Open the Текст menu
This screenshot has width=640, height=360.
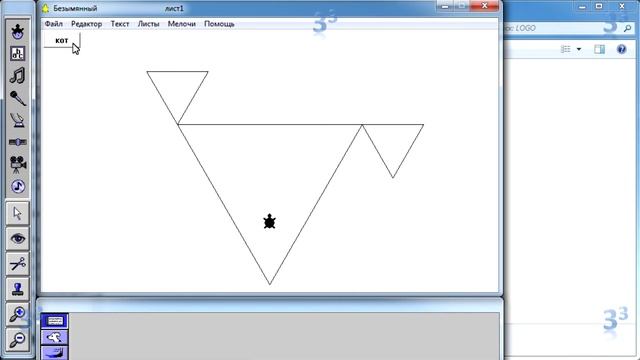[x=120, y=24]
